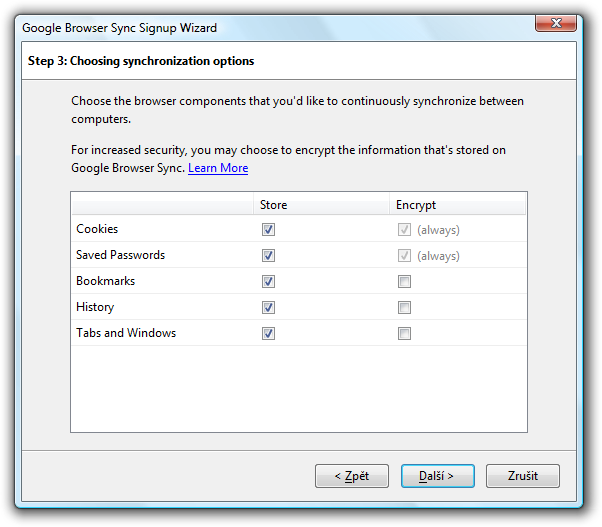Screen dimensions: 602x527
Task: Select the Bookmarks row label
Action: [x=106, y=281]
